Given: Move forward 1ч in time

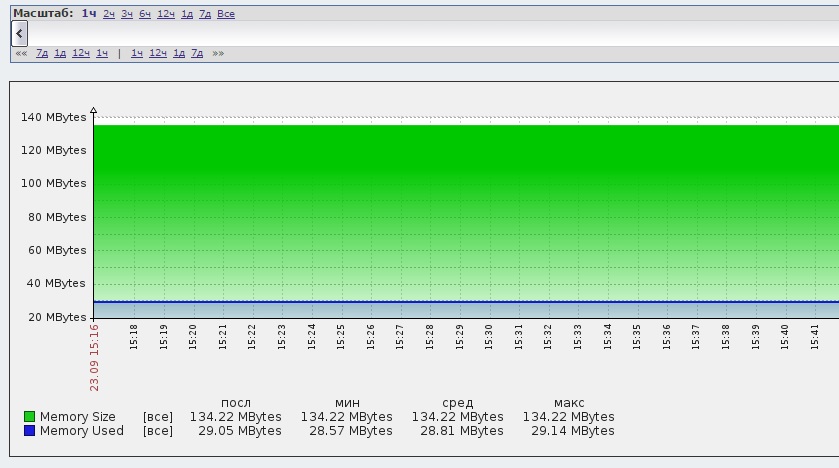Looking at the screenshot, I should pos(137,53).
